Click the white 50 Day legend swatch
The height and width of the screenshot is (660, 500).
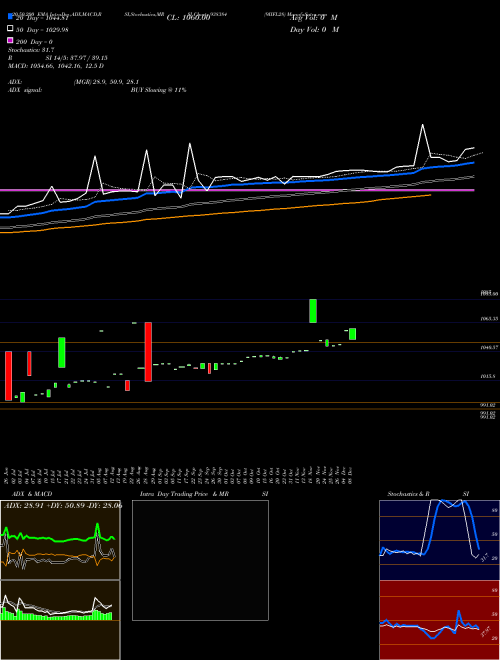11,29
